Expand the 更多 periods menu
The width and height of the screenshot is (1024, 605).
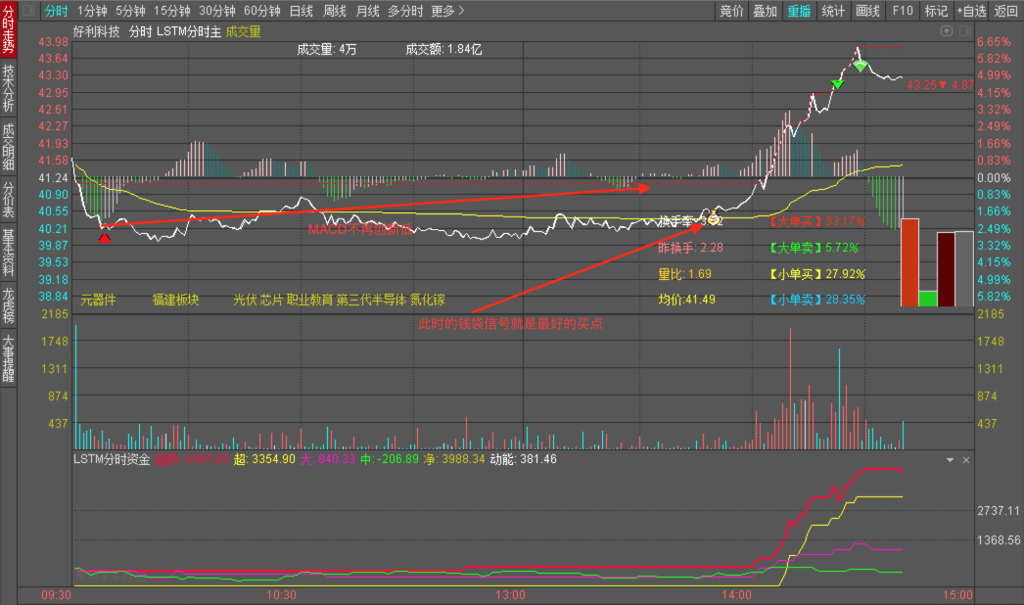point(447,11)
